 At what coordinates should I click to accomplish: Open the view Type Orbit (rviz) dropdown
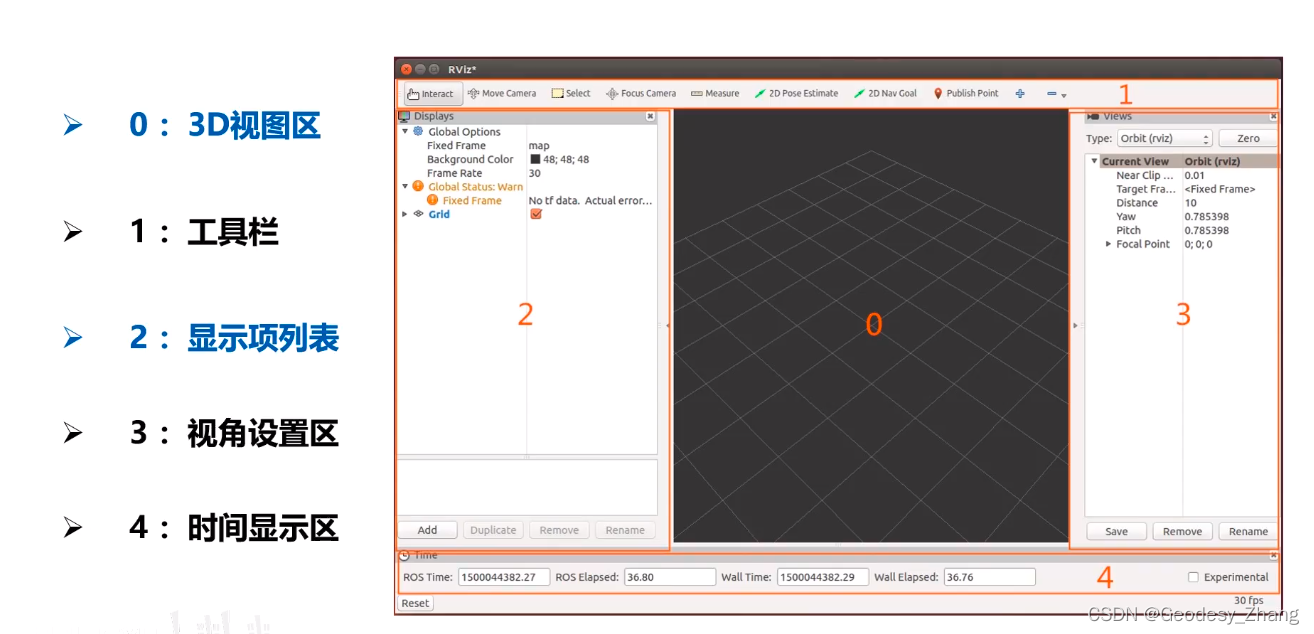[x=1164, y=139]
